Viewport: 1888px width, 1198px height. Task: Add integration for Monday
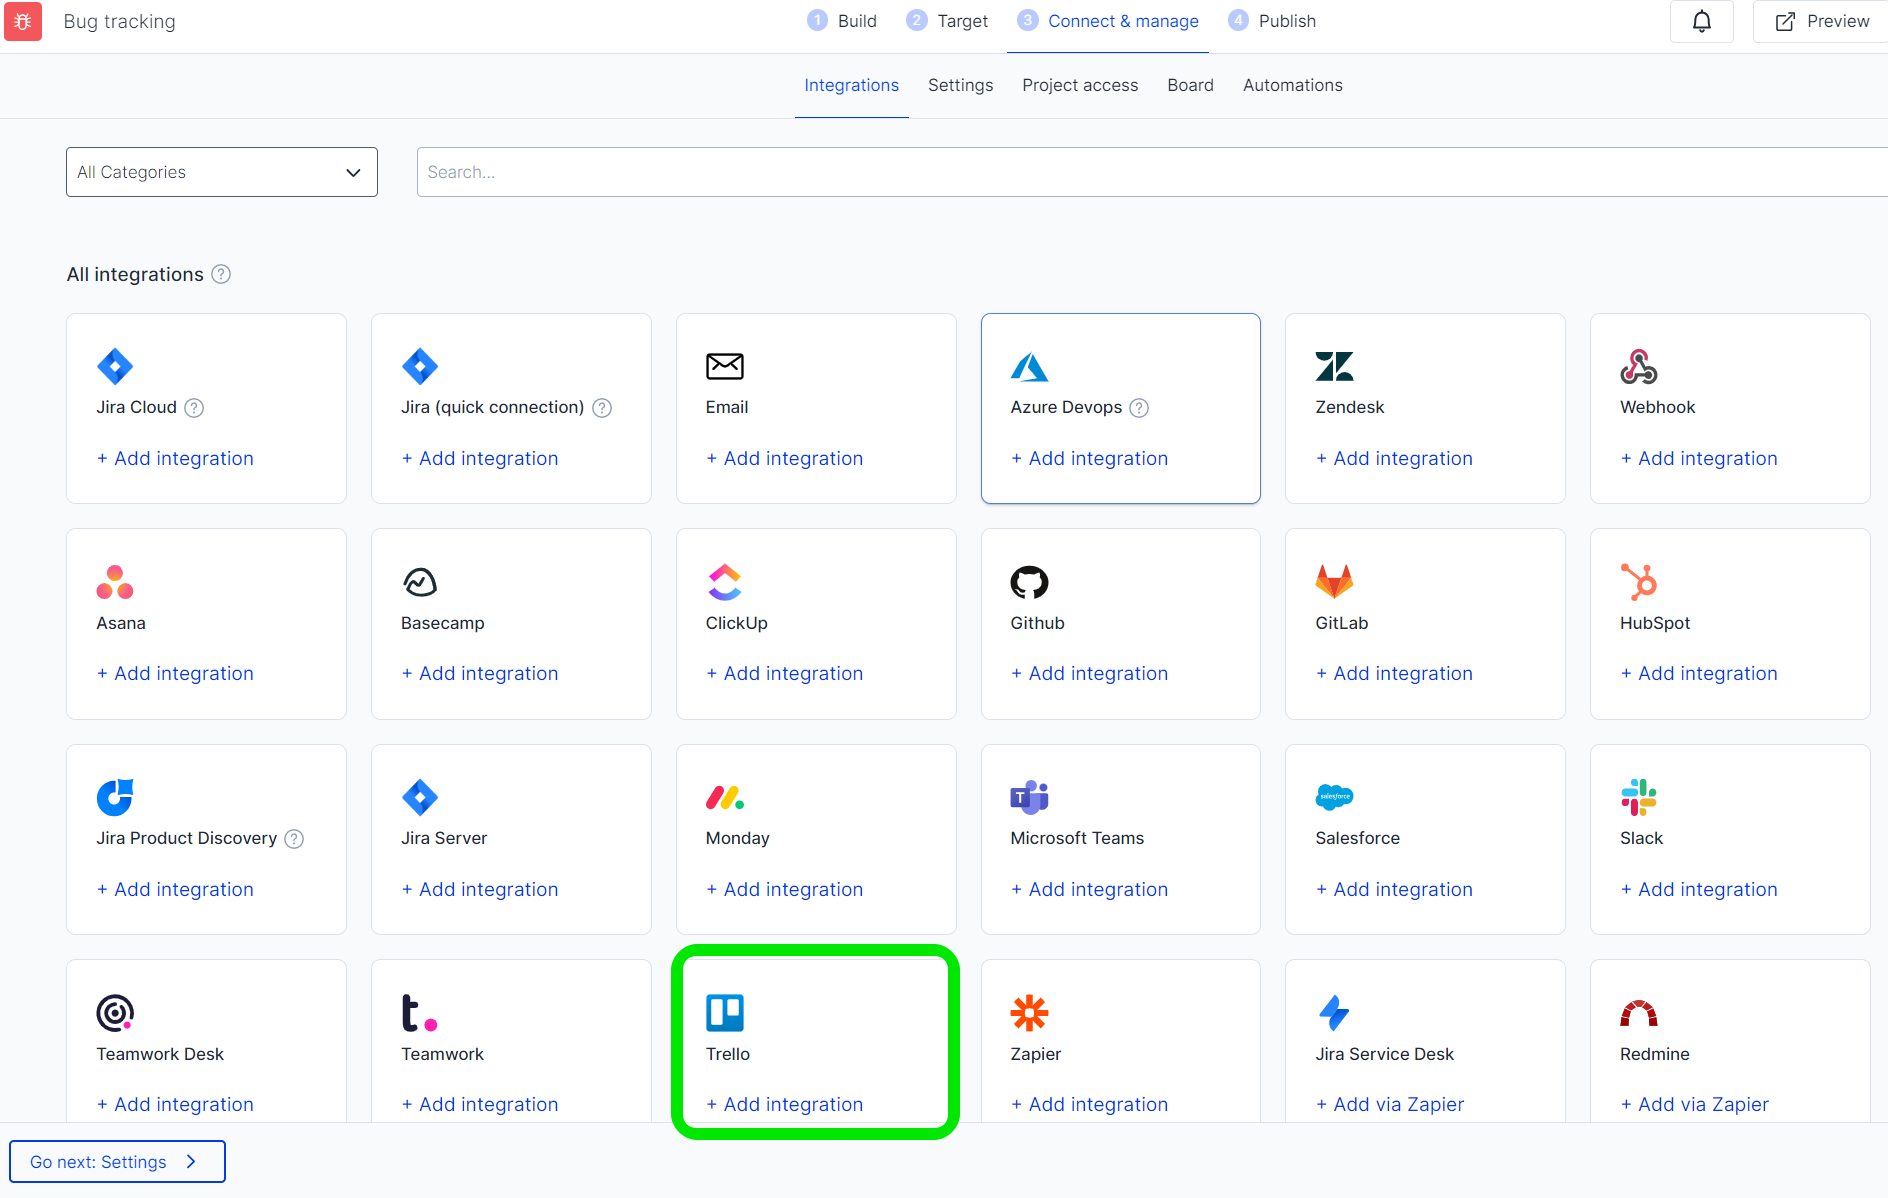785,889
